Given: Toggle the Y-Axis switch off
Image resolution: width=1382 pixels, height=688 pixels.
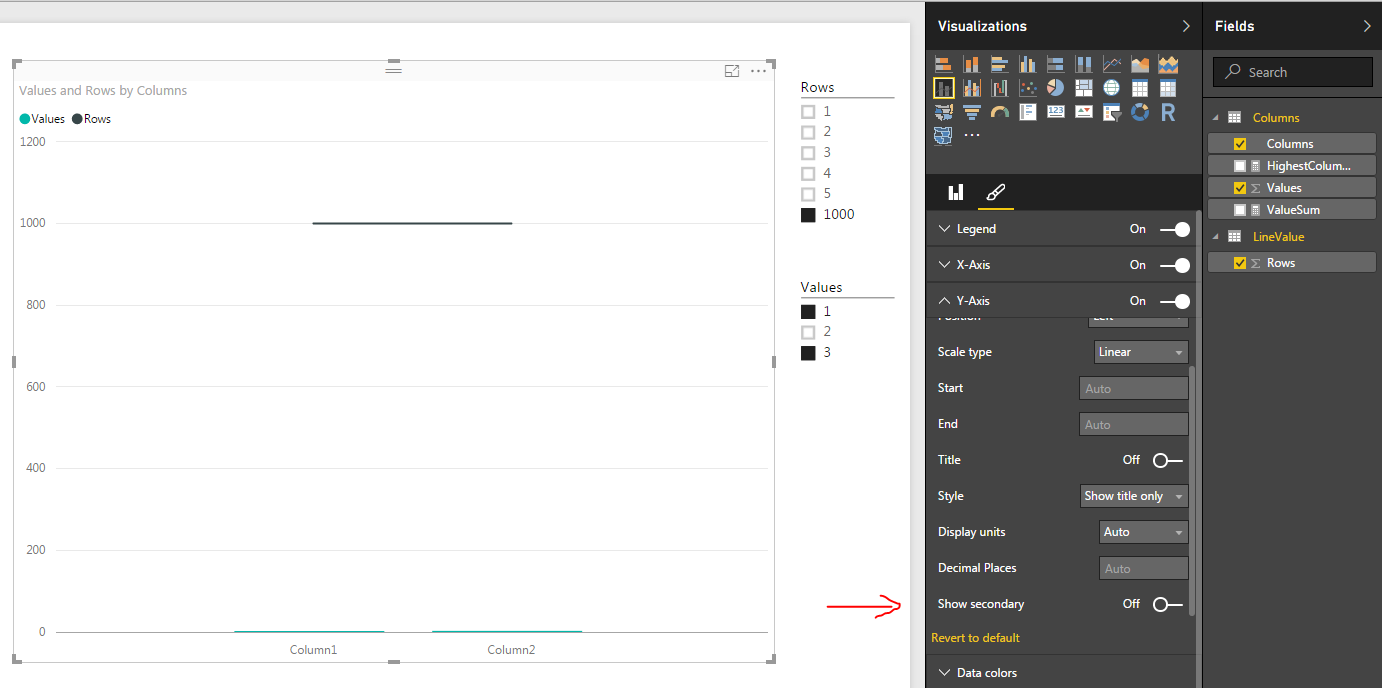Looking at the screenshot, I should coord(1175,301).
